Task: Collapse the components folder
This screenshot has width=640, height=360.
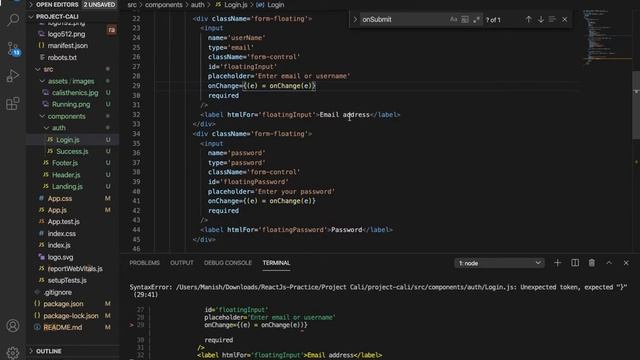Action: pos(73,116)
